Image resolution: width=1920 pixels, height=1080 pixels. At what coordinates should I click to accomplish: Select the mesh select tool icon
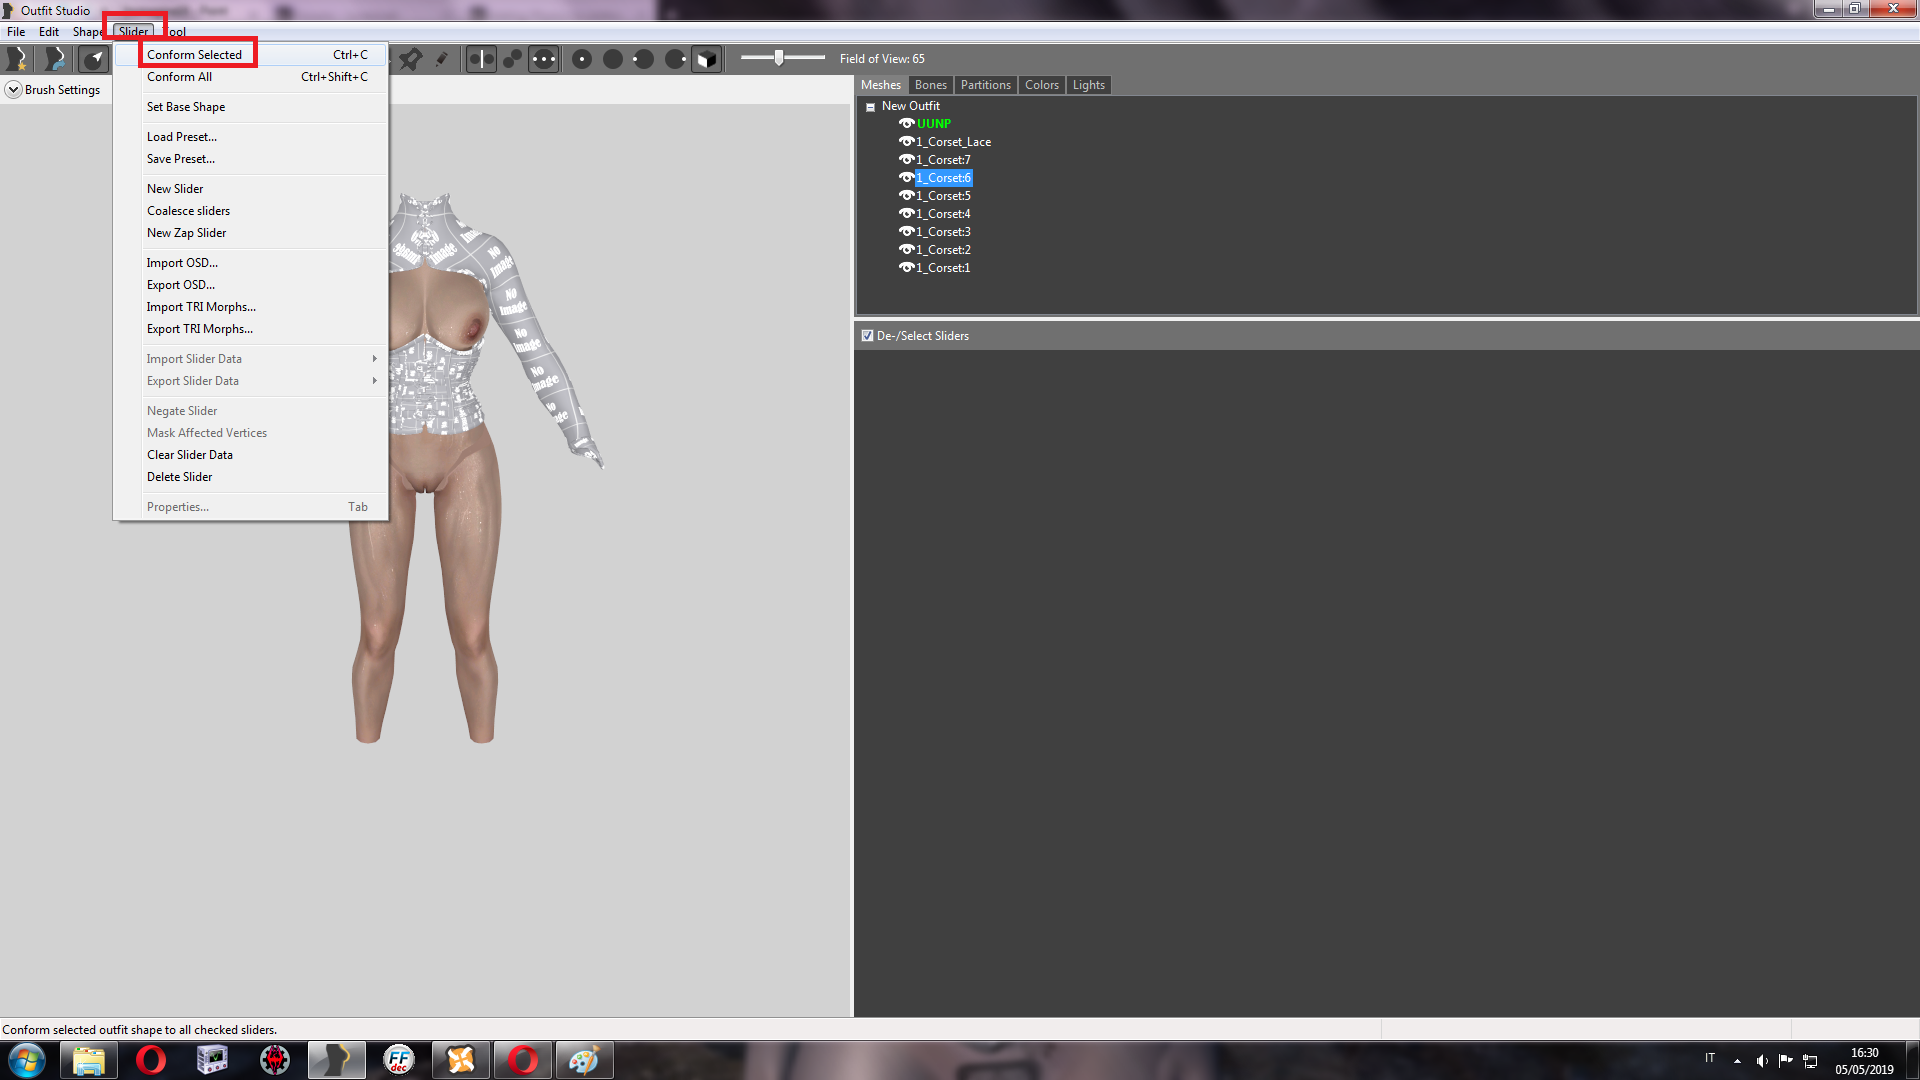[94, 59]
